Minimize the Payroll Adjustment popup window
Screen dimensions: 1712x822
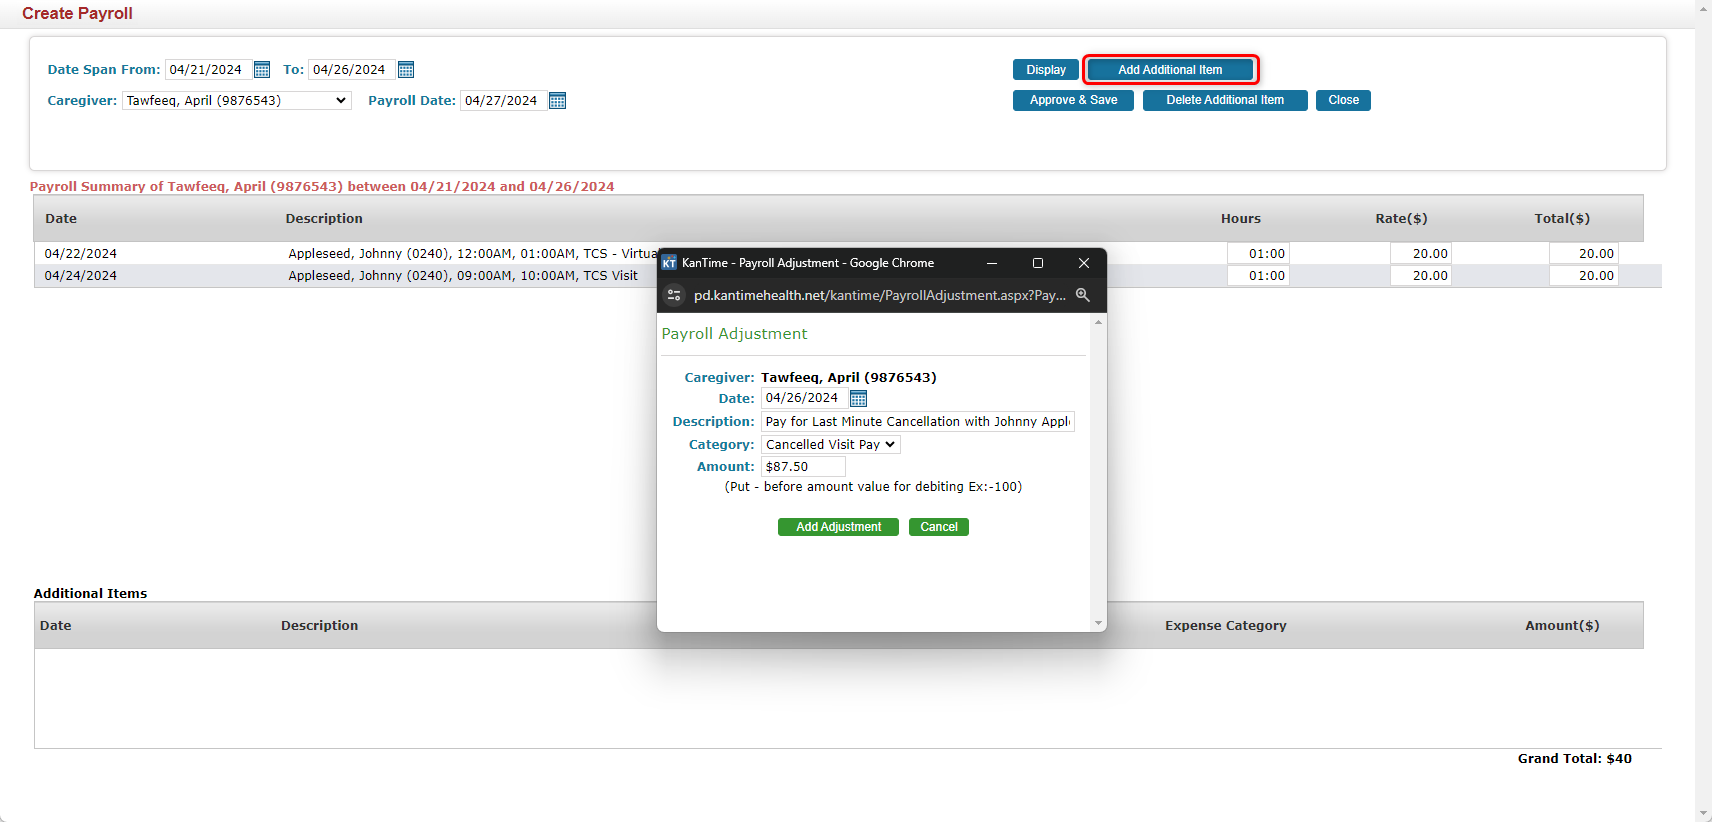(x=992, y=263)
